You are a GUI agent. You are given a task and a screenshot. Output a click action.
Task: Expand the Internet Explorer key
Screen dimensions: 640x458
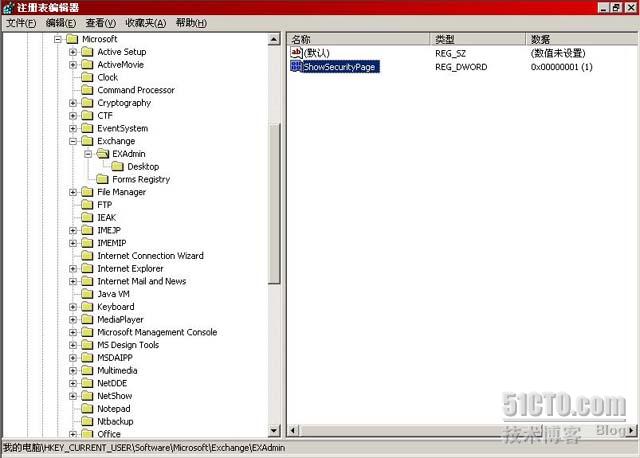[73, 269]
